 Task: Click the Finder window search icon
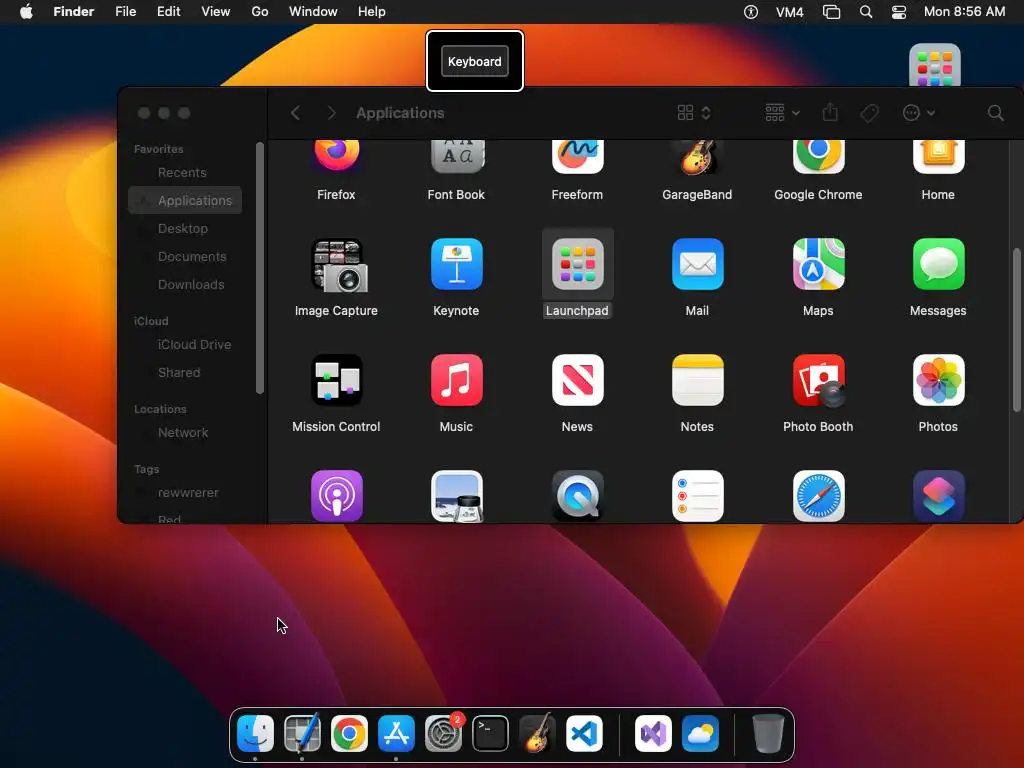(995, 113)
